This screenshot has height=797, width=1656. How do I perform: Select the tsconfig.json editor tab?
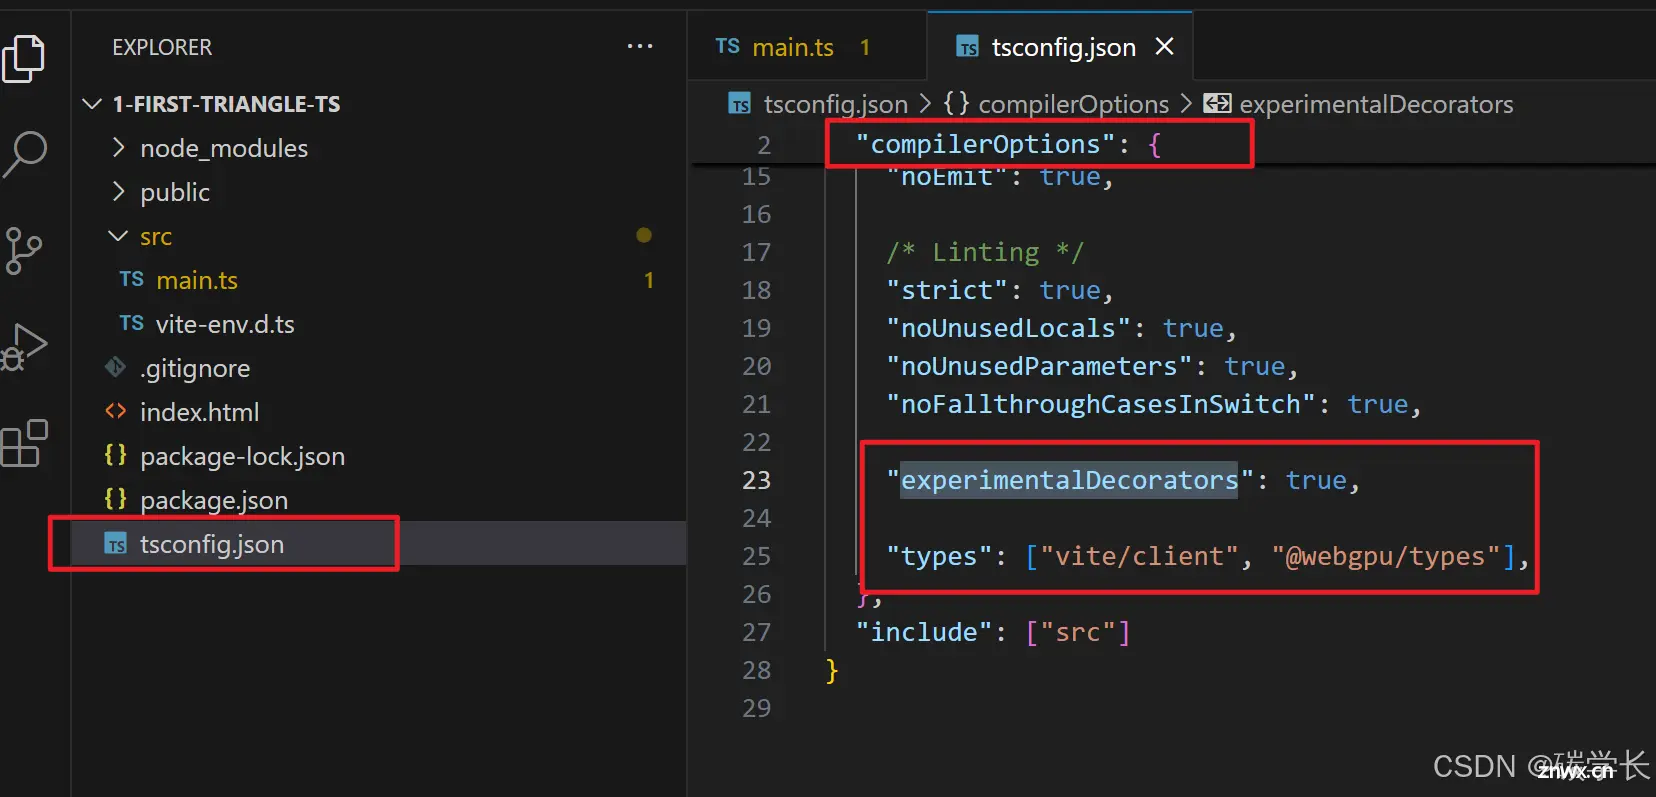pos(1061,47)
